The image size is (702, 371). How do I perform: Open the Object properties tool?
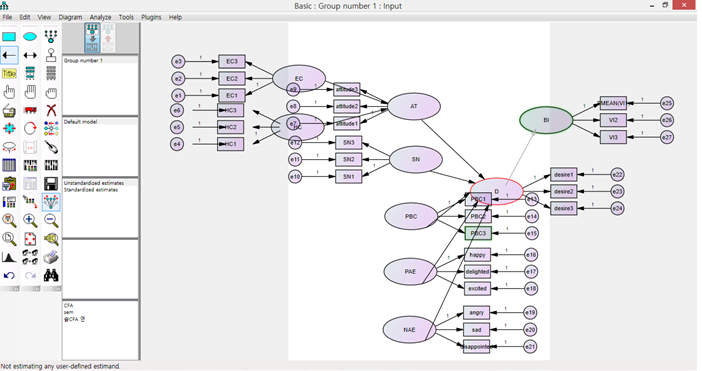point(9,202)
